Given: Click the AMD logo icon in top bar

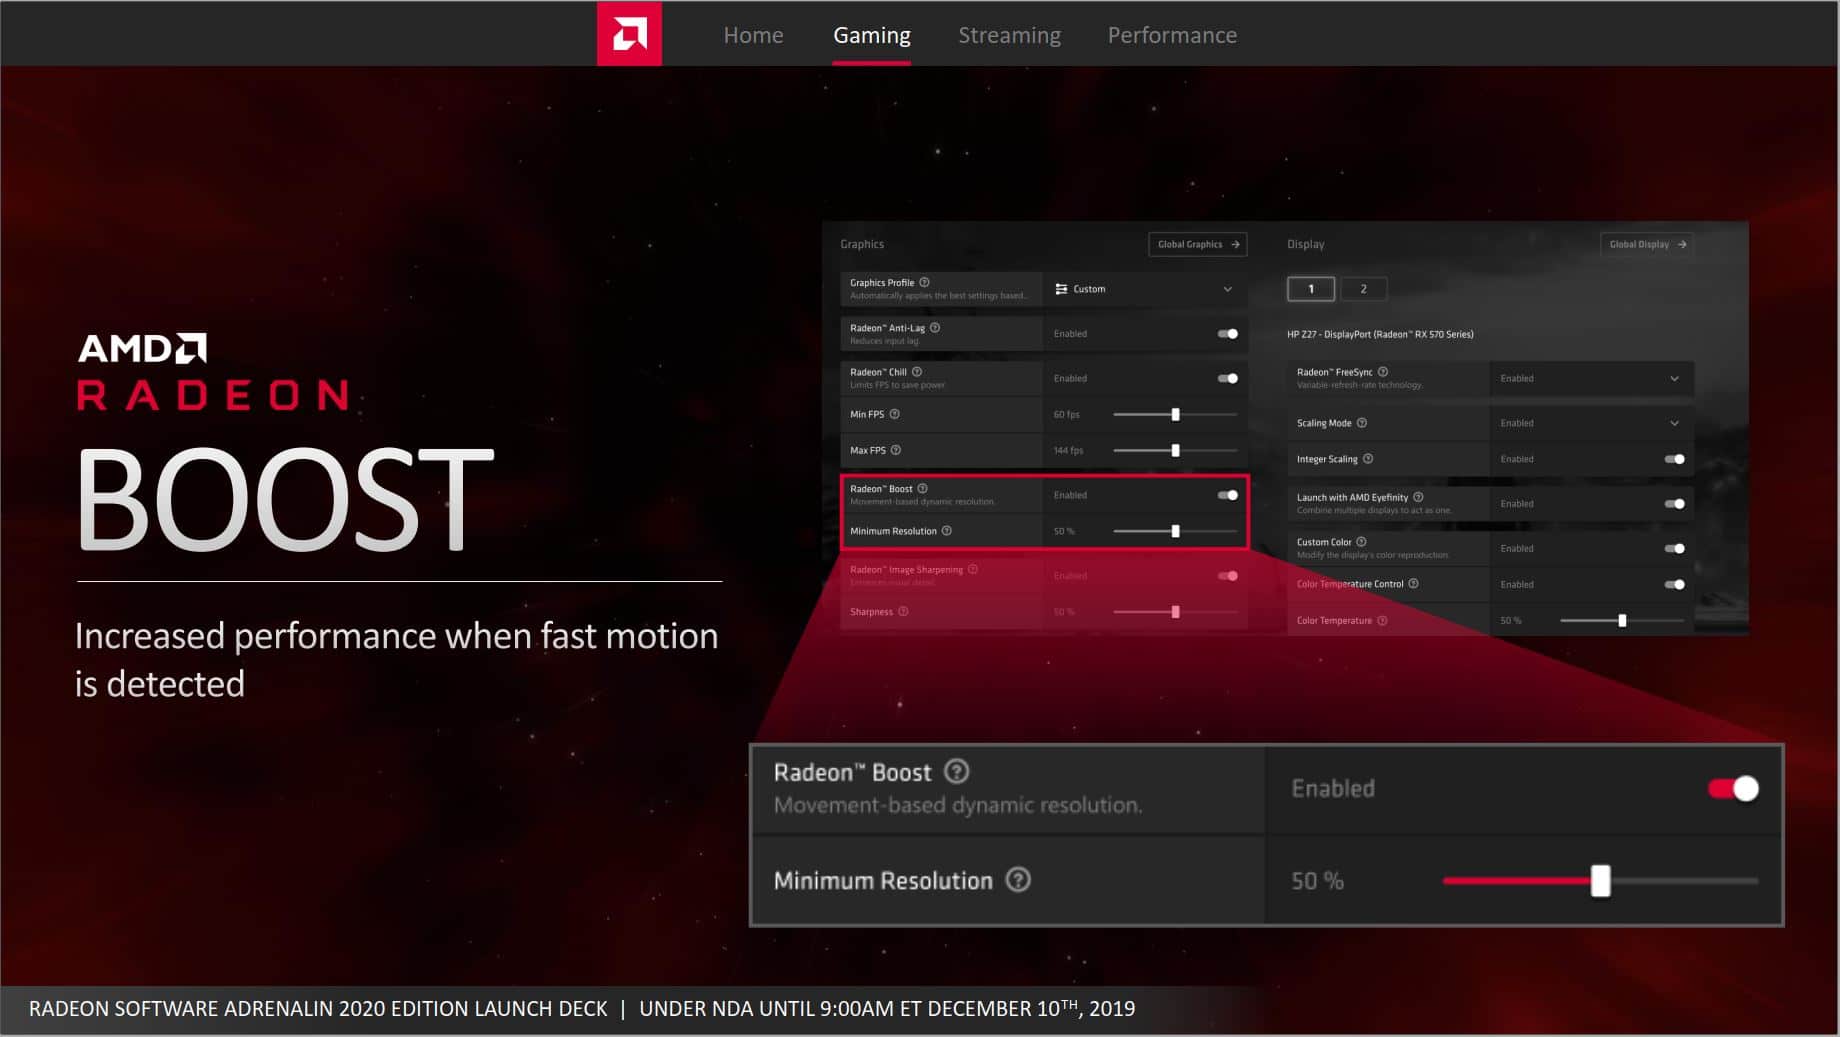Looking at the screenshot, I should click(x=629, y=35).
